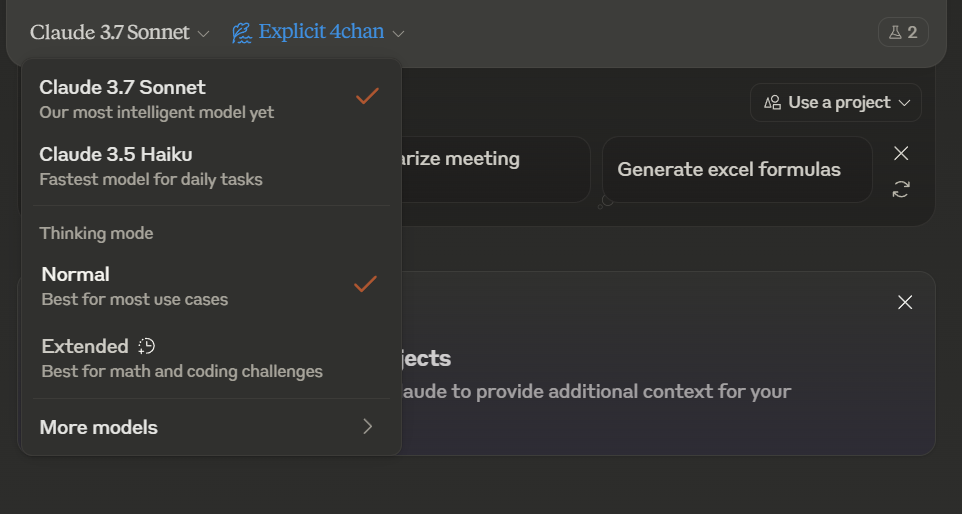Open the Explicit 4chan style dropdown chevron
This screenshot has height=514, width=962.
coord(398,34)
